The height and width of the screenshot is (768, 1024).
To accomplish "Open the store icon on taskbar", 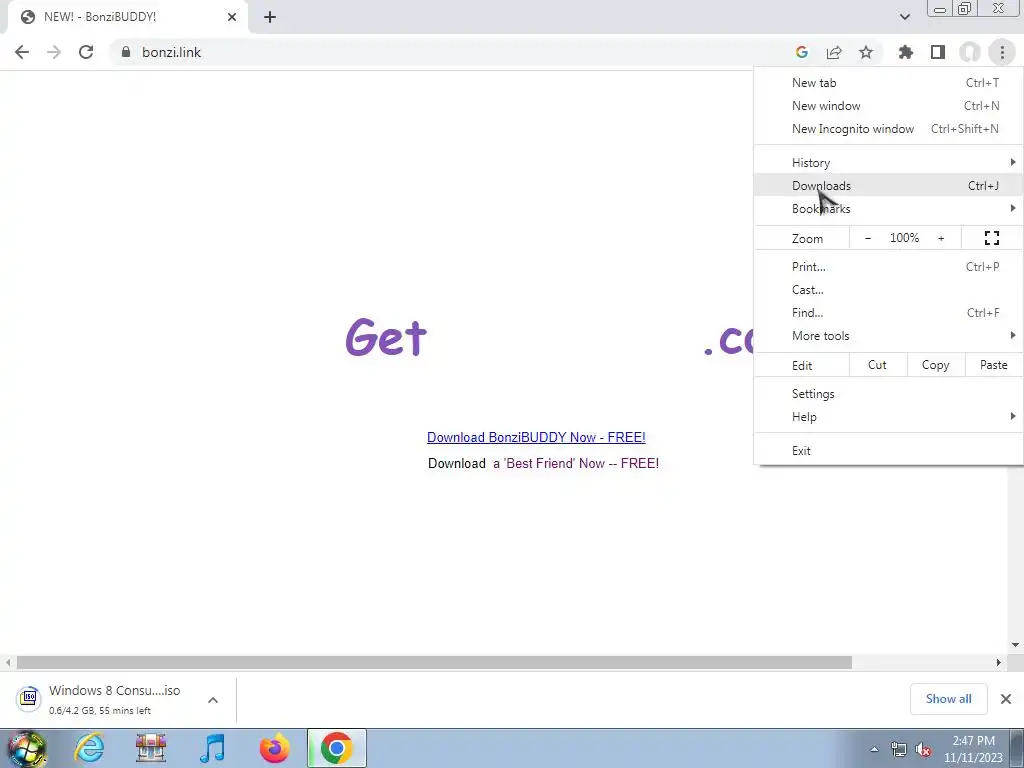I will coord(151,748).
